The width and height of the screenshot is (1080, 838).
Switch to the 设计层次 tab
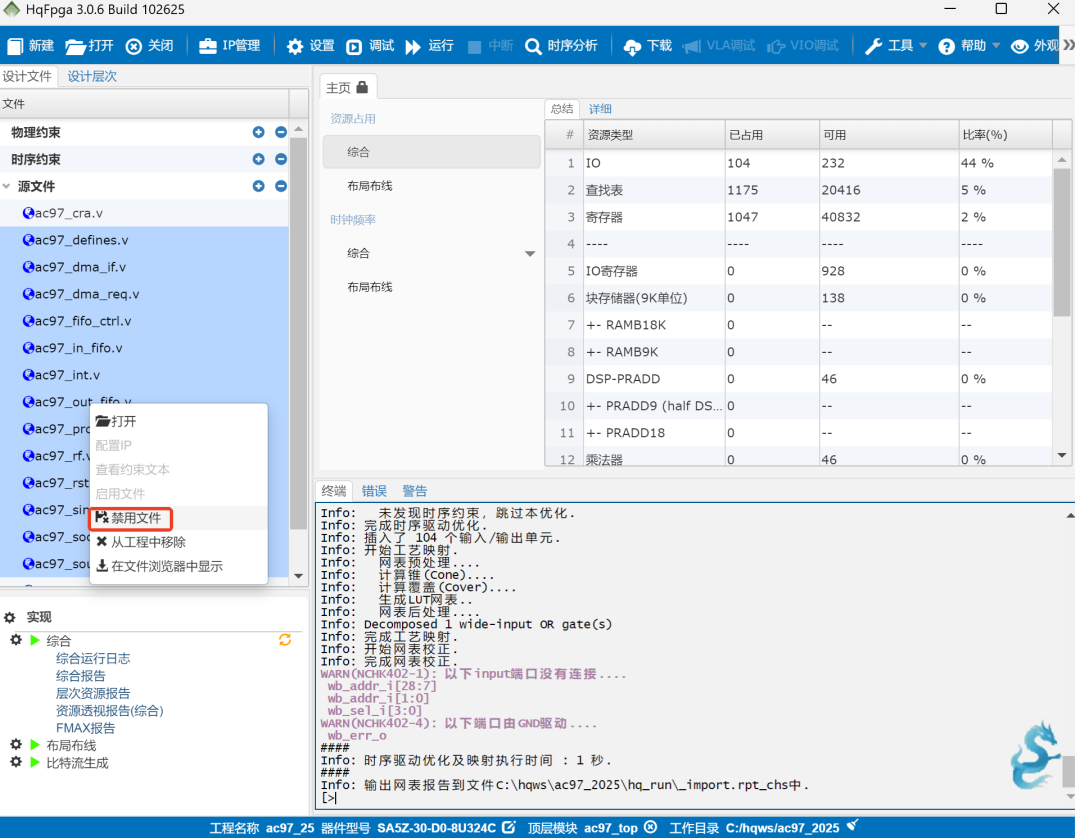click(92, 76)
